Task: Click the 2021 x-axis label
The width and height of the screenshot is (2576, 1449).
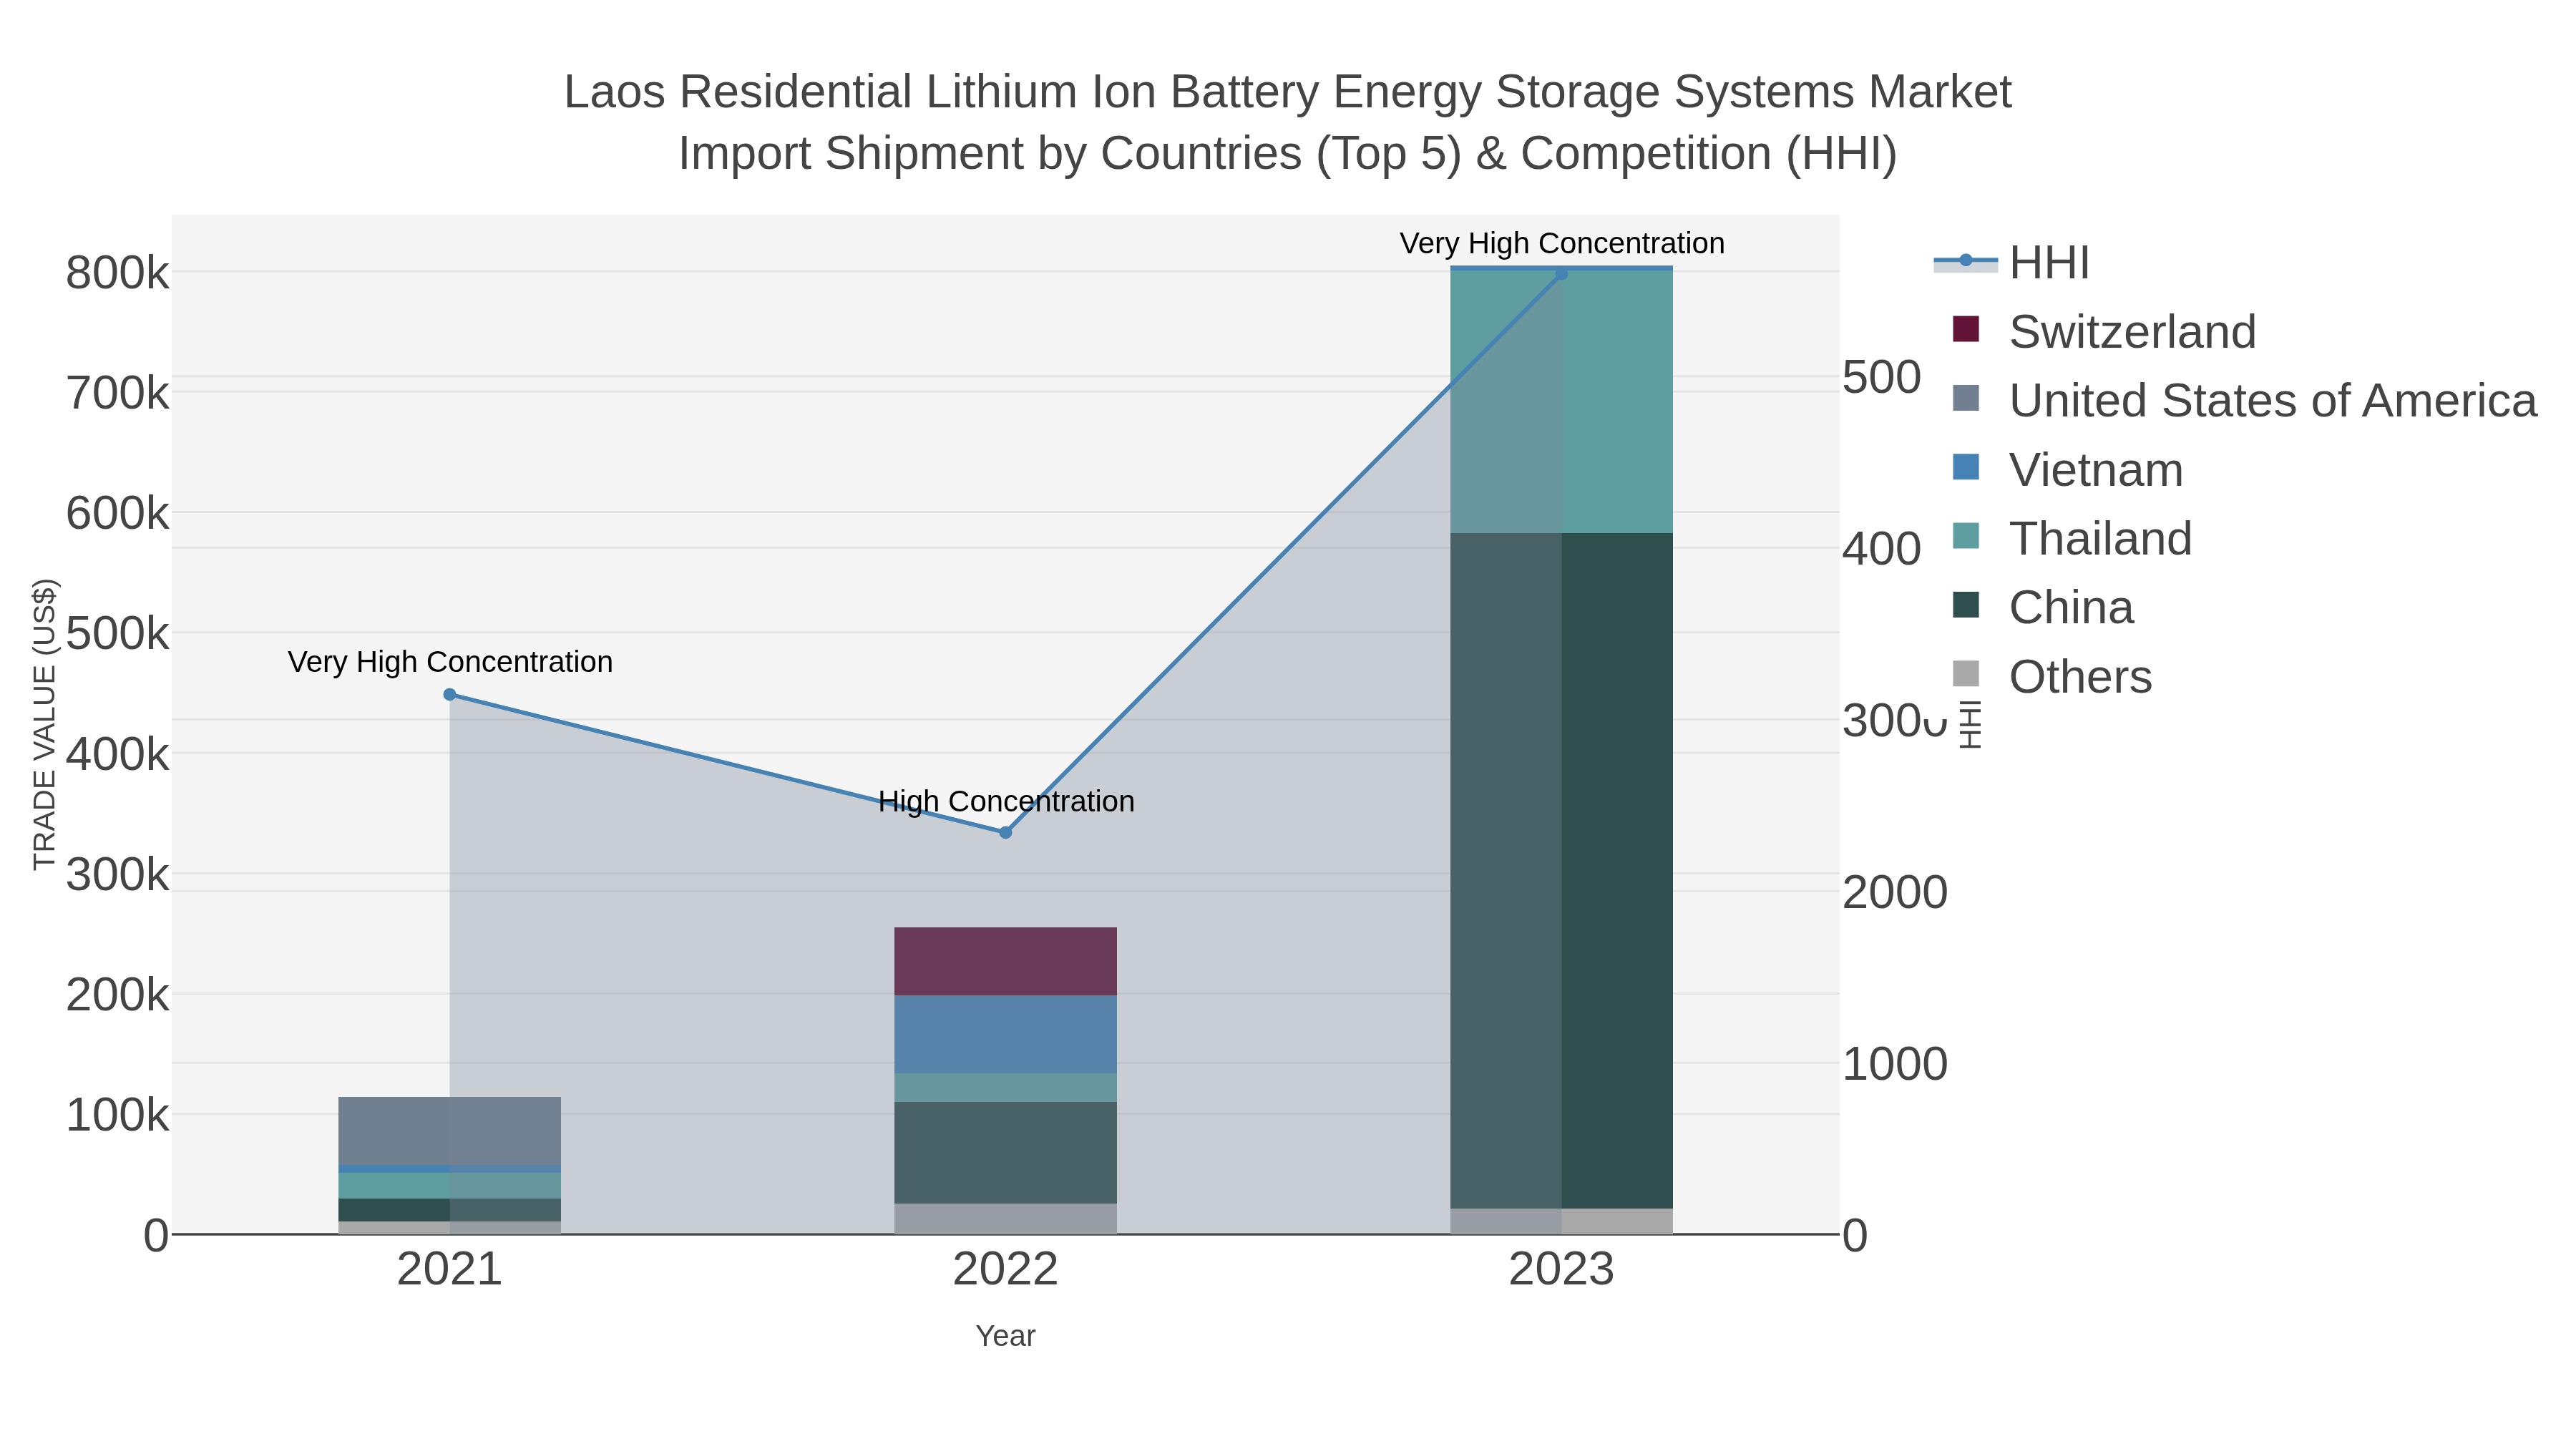Action: [450, 1270]
